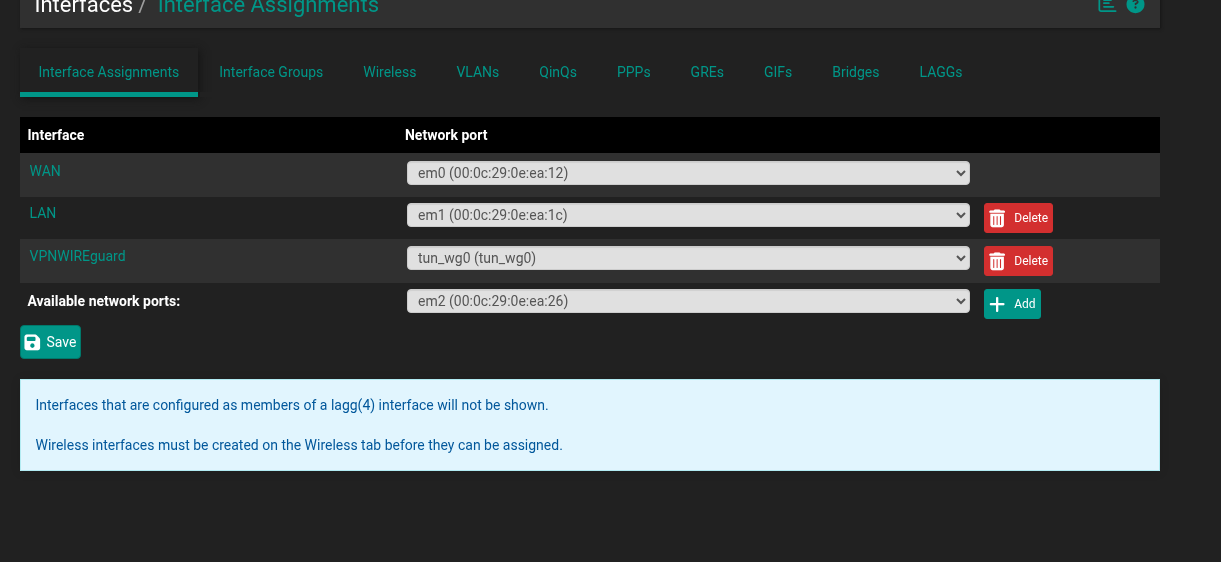Screen dimensions: 1221x562
Task: Click the Interface Assignments breadcrumb title
Action: point(268,7)
